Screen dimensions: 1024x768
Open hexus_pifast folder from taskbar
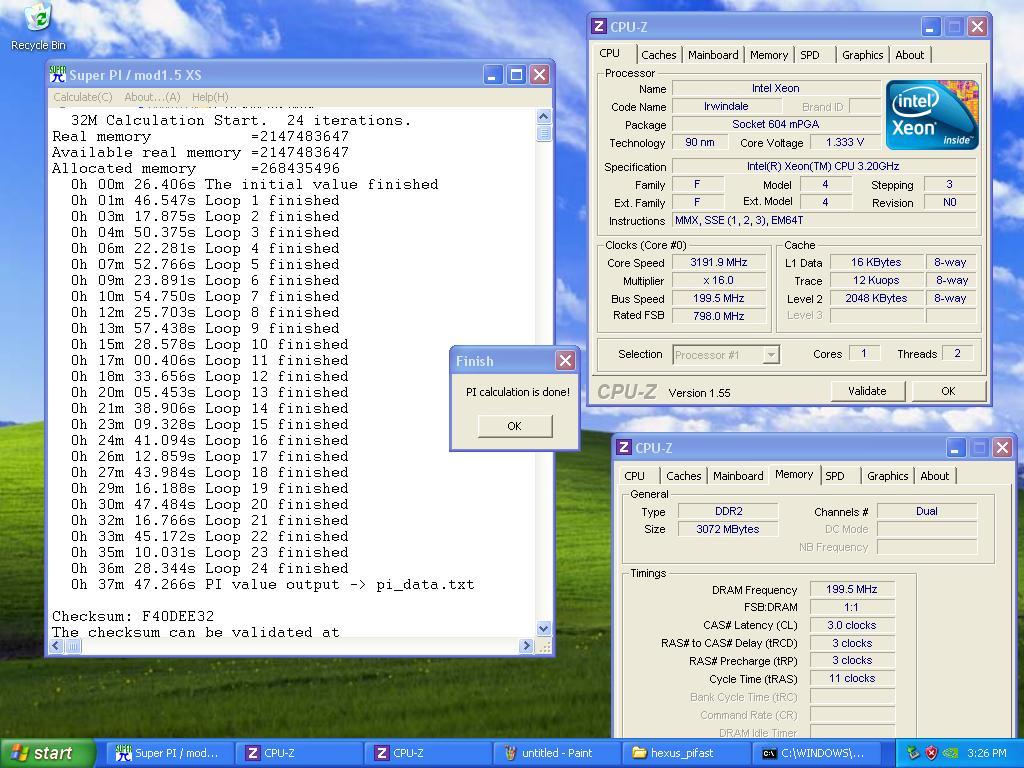click(x=685, y=753)
